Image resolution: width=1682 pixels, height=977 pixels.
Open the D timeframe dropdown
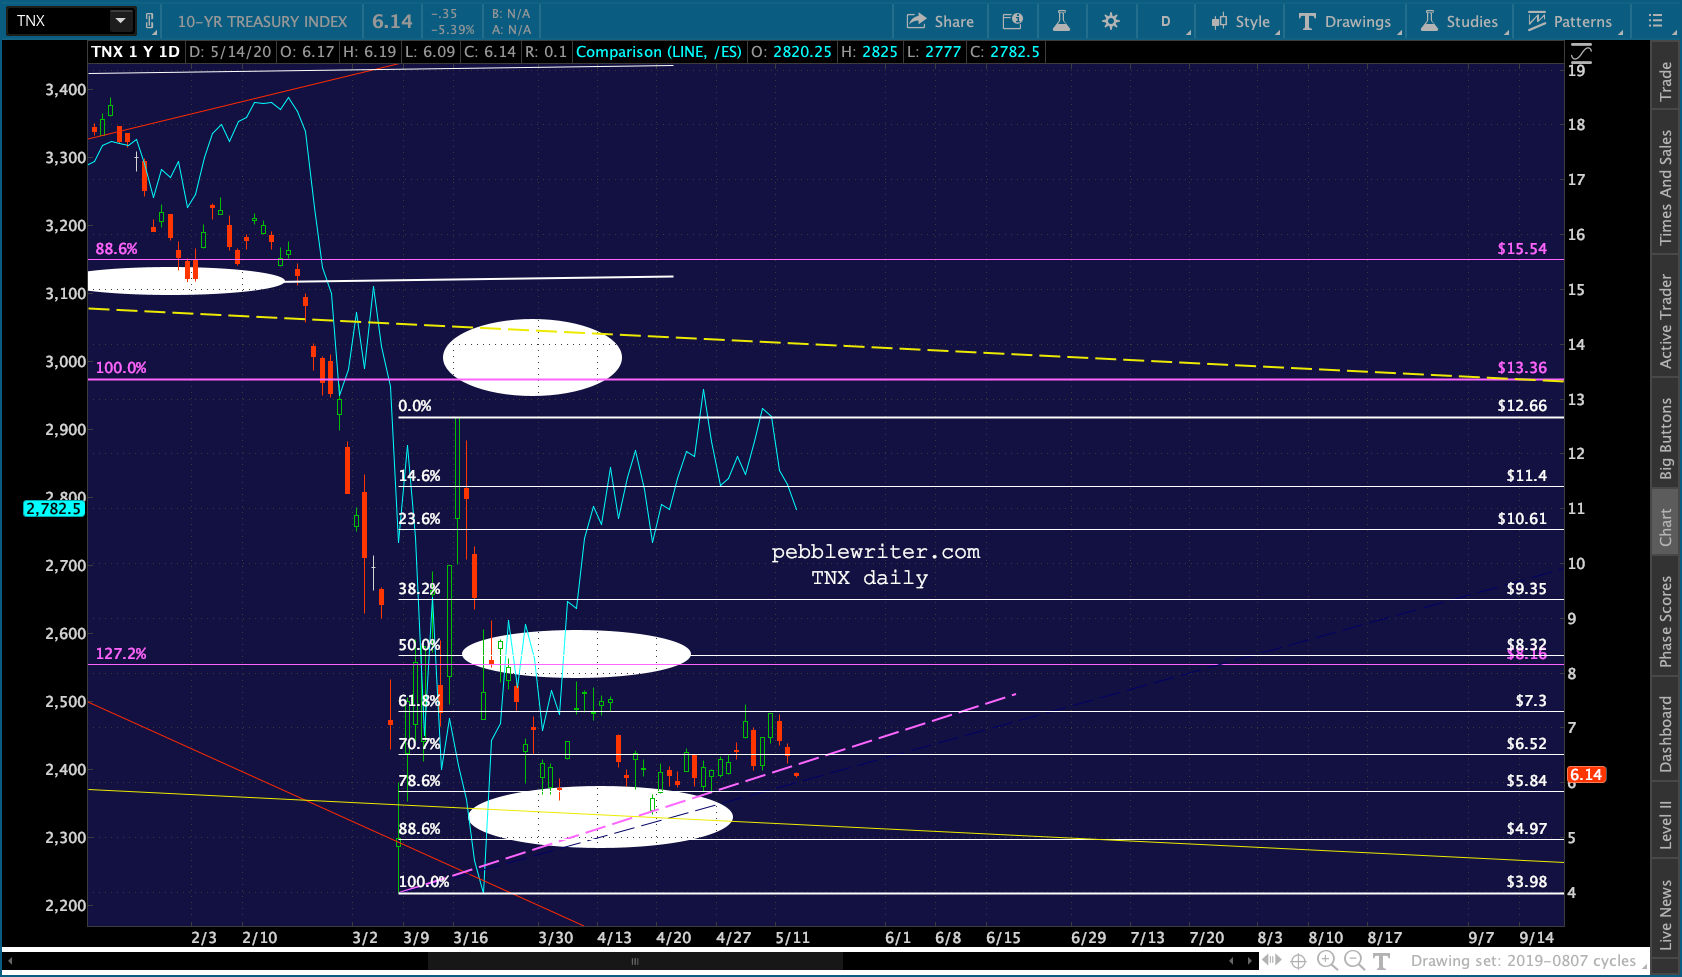(1167, 21)
